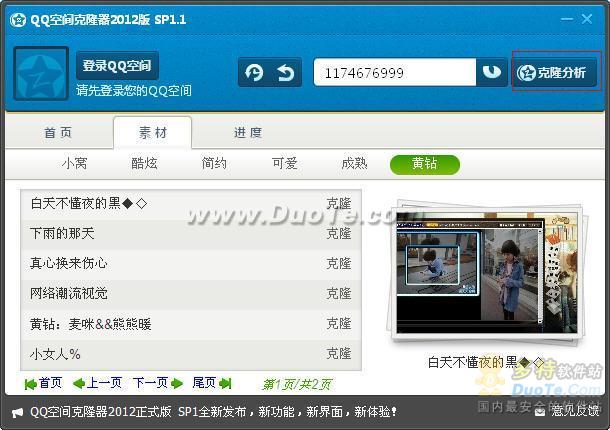
Task: Select the 黄钻 category pill
Action: pos(425,164)
